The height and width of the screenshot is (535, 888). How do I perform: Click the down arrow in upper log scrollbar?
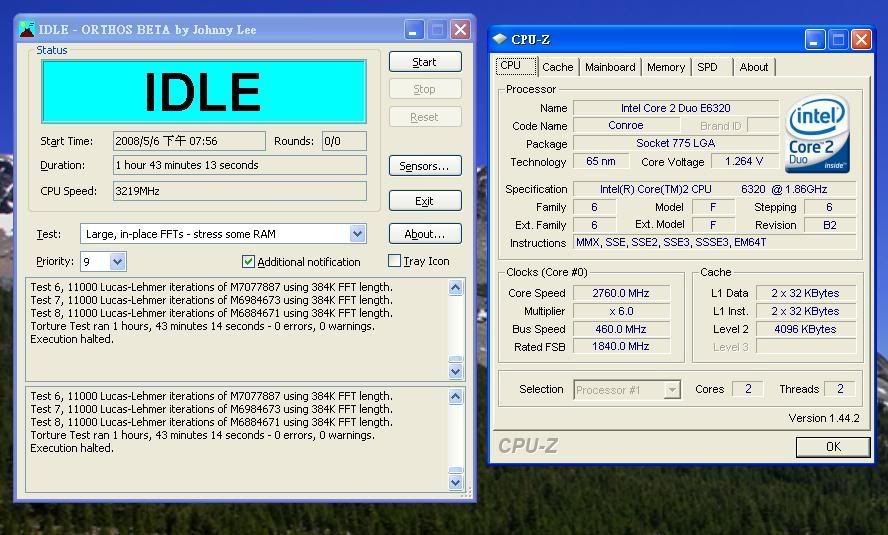click(456, 371)
